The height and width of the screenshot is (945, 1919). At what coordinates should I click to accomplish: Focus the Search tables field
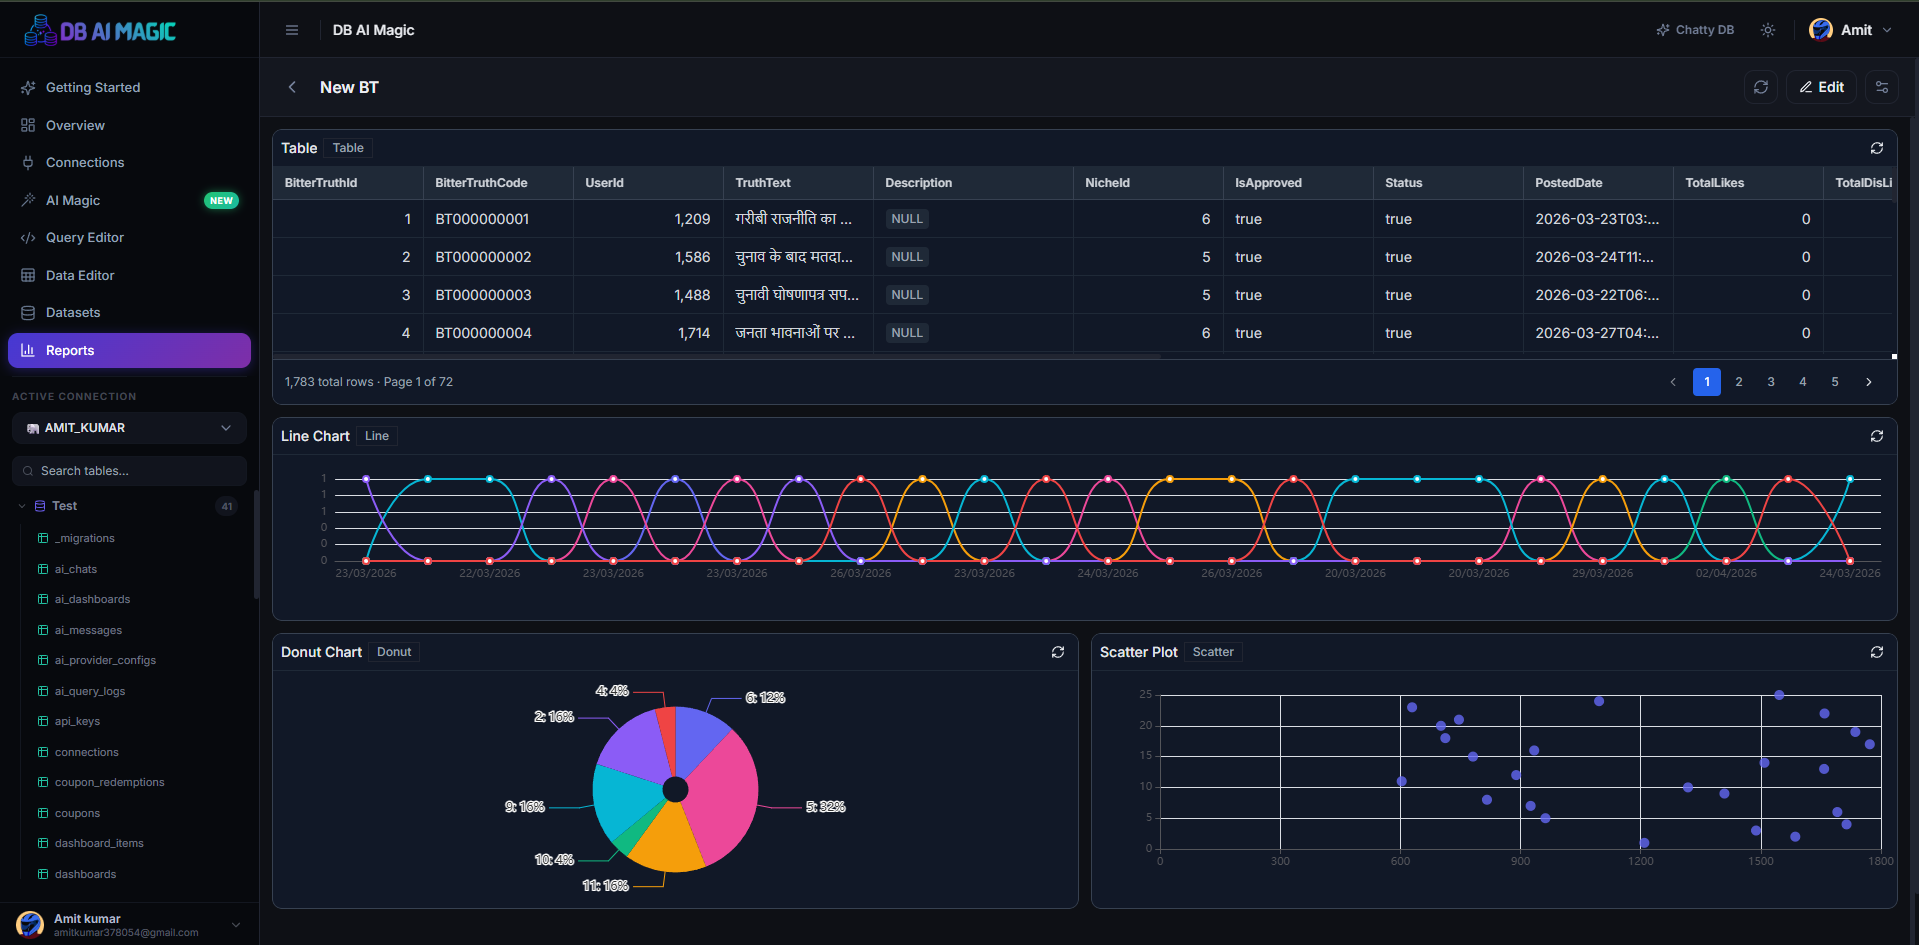coord(129,471)
